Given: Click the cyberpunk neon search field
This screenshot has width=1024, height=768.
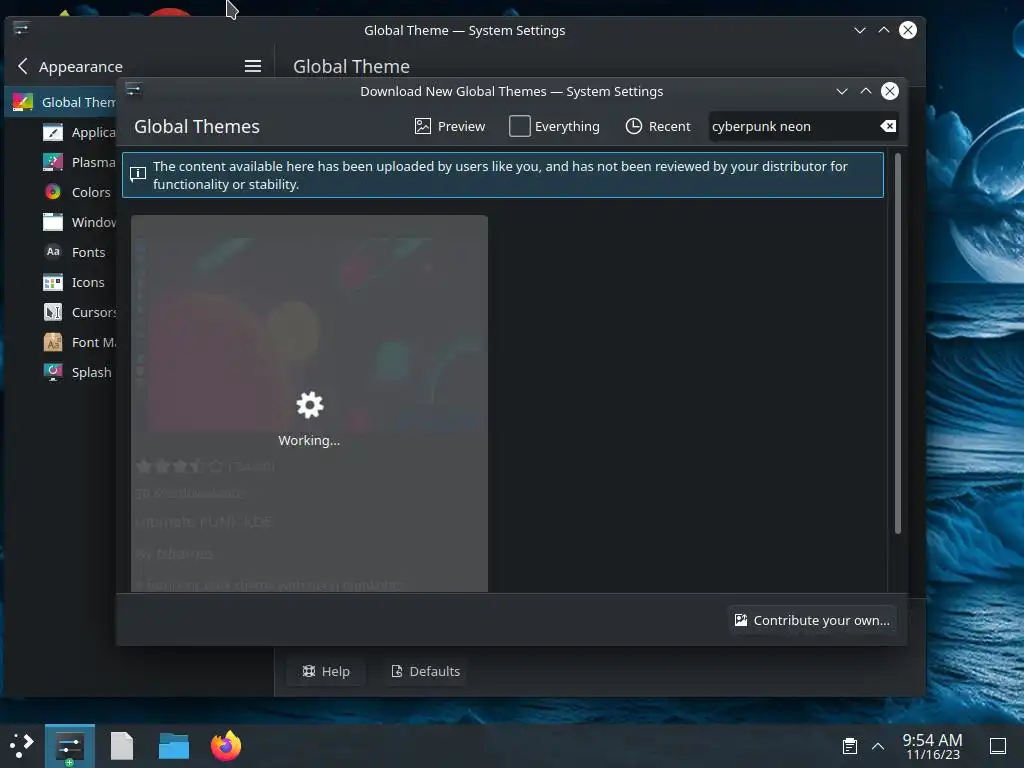Looking at the screenshot, I should point(792,126).
